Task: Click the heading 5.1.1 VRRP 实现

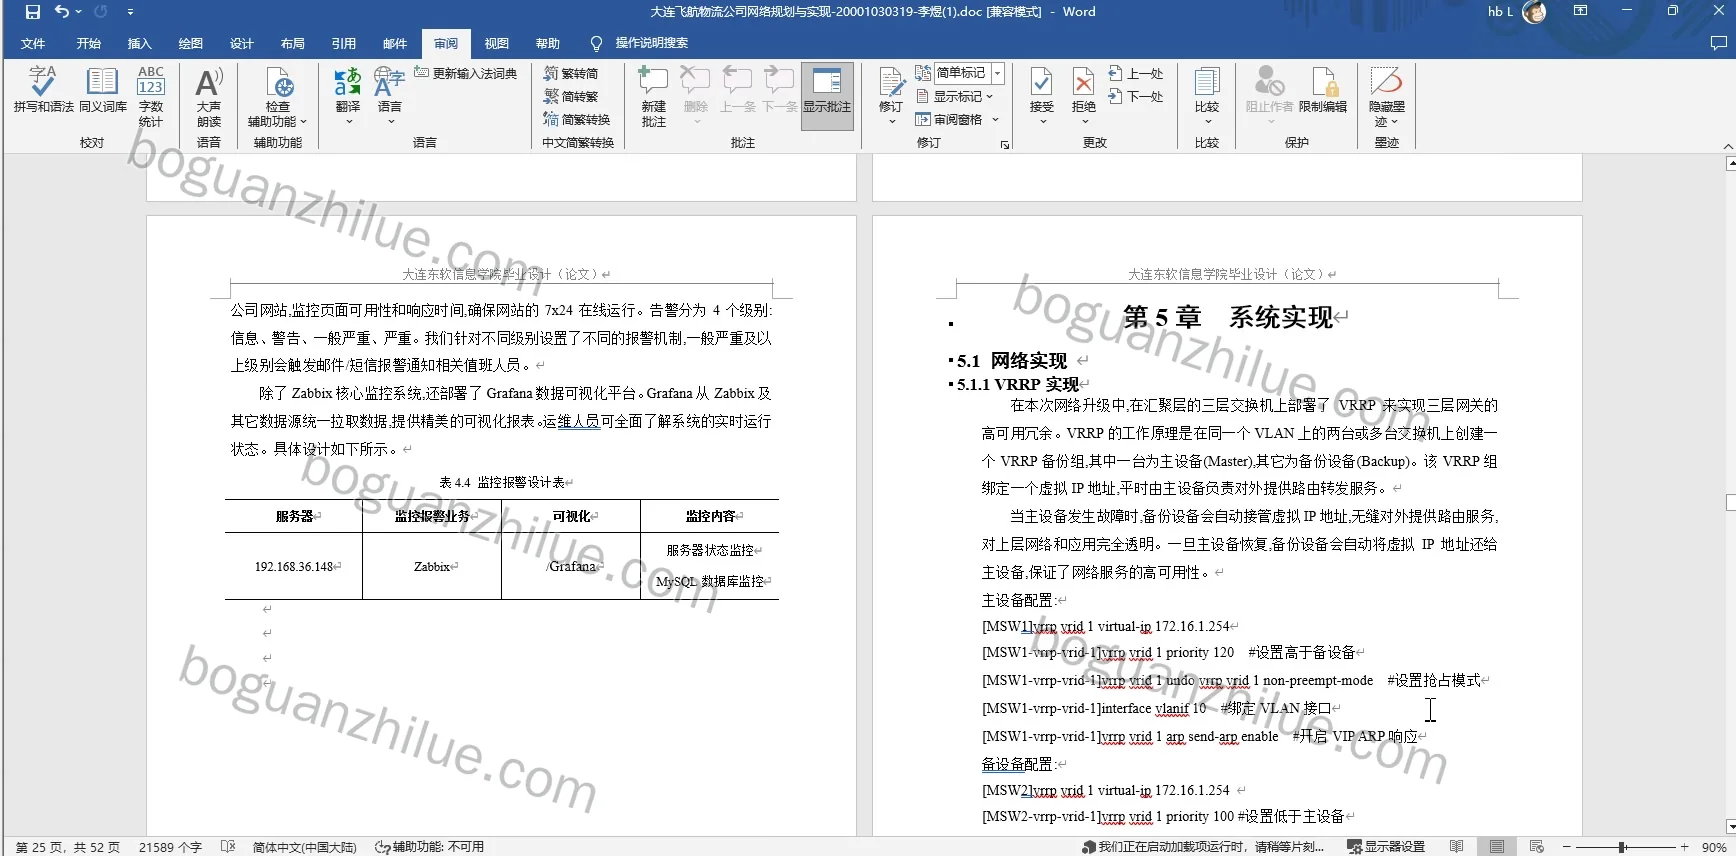Action: (1017, 384)
